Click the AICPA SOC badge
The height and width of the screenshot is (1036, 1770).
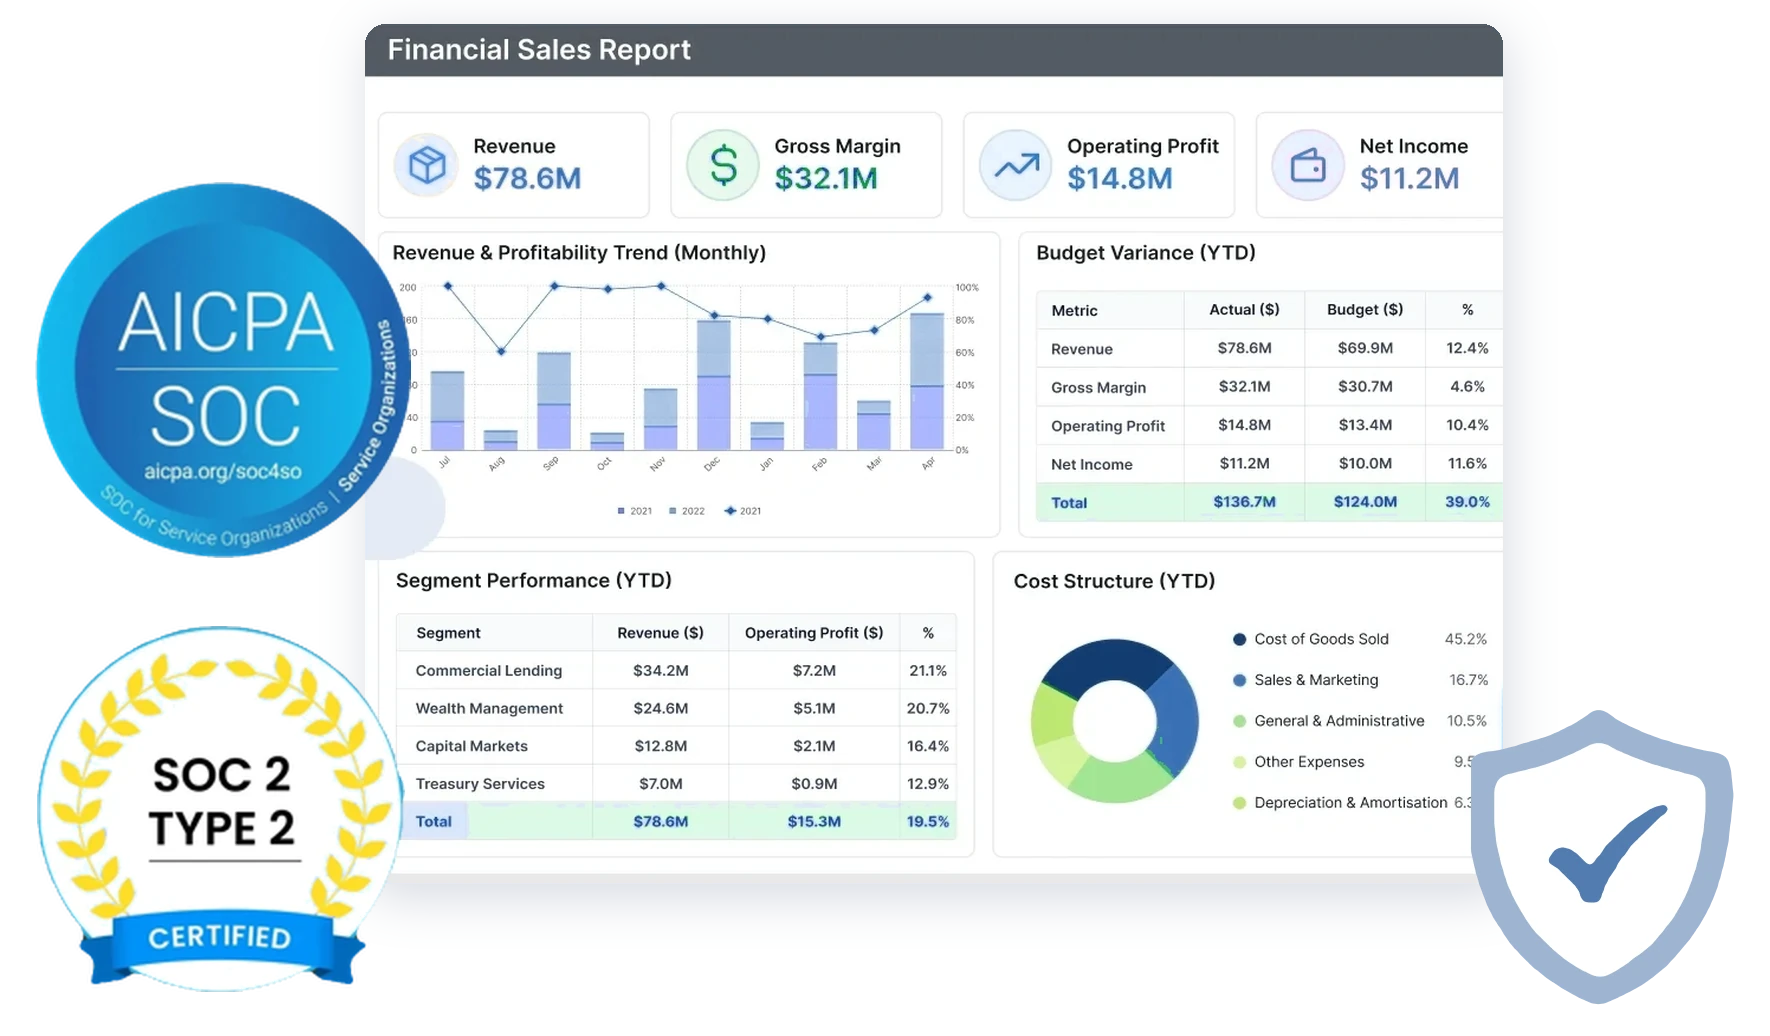(222, 370)
